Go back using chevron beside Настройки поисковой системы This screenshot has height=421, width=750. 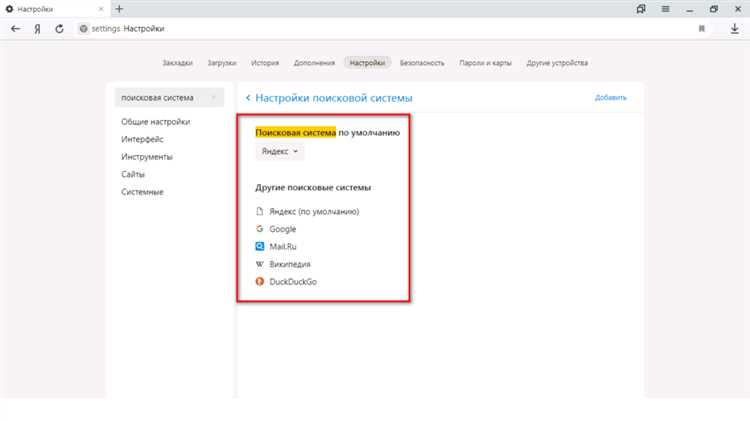248,98
